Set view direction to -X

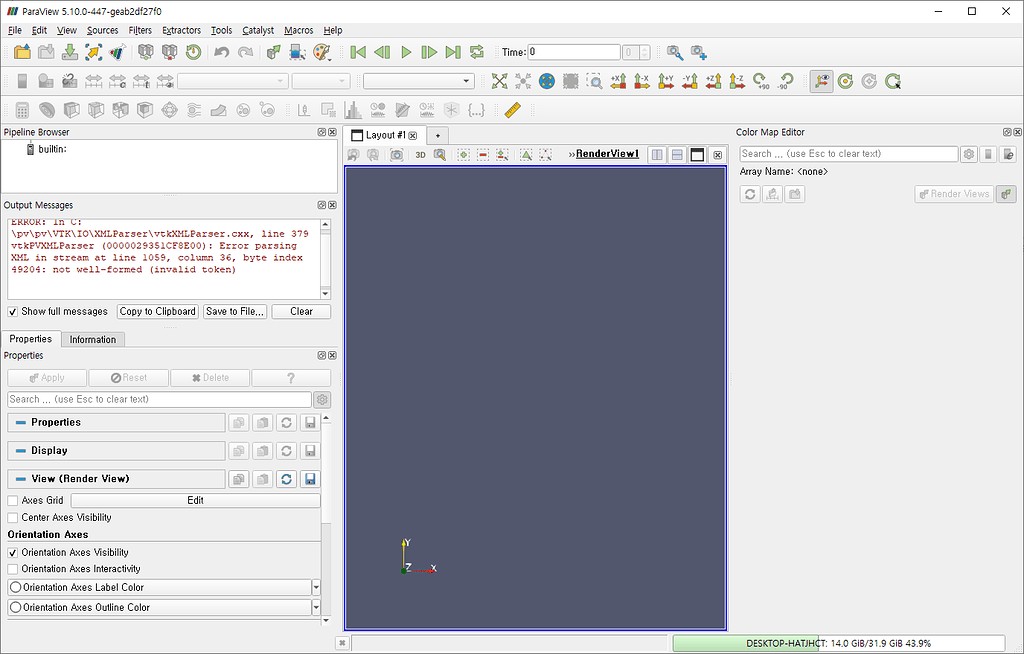click(x=642, y=81)
